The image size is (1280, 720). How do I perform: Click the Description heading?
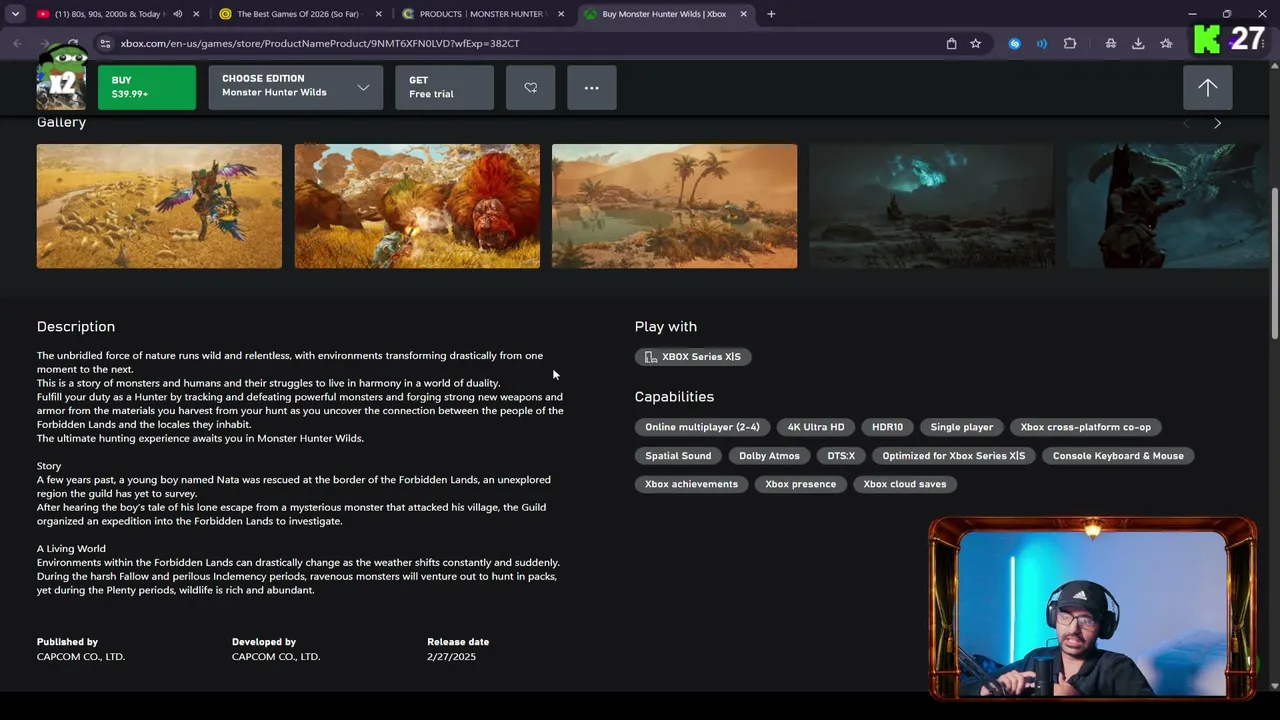click(x=76, y=327)
